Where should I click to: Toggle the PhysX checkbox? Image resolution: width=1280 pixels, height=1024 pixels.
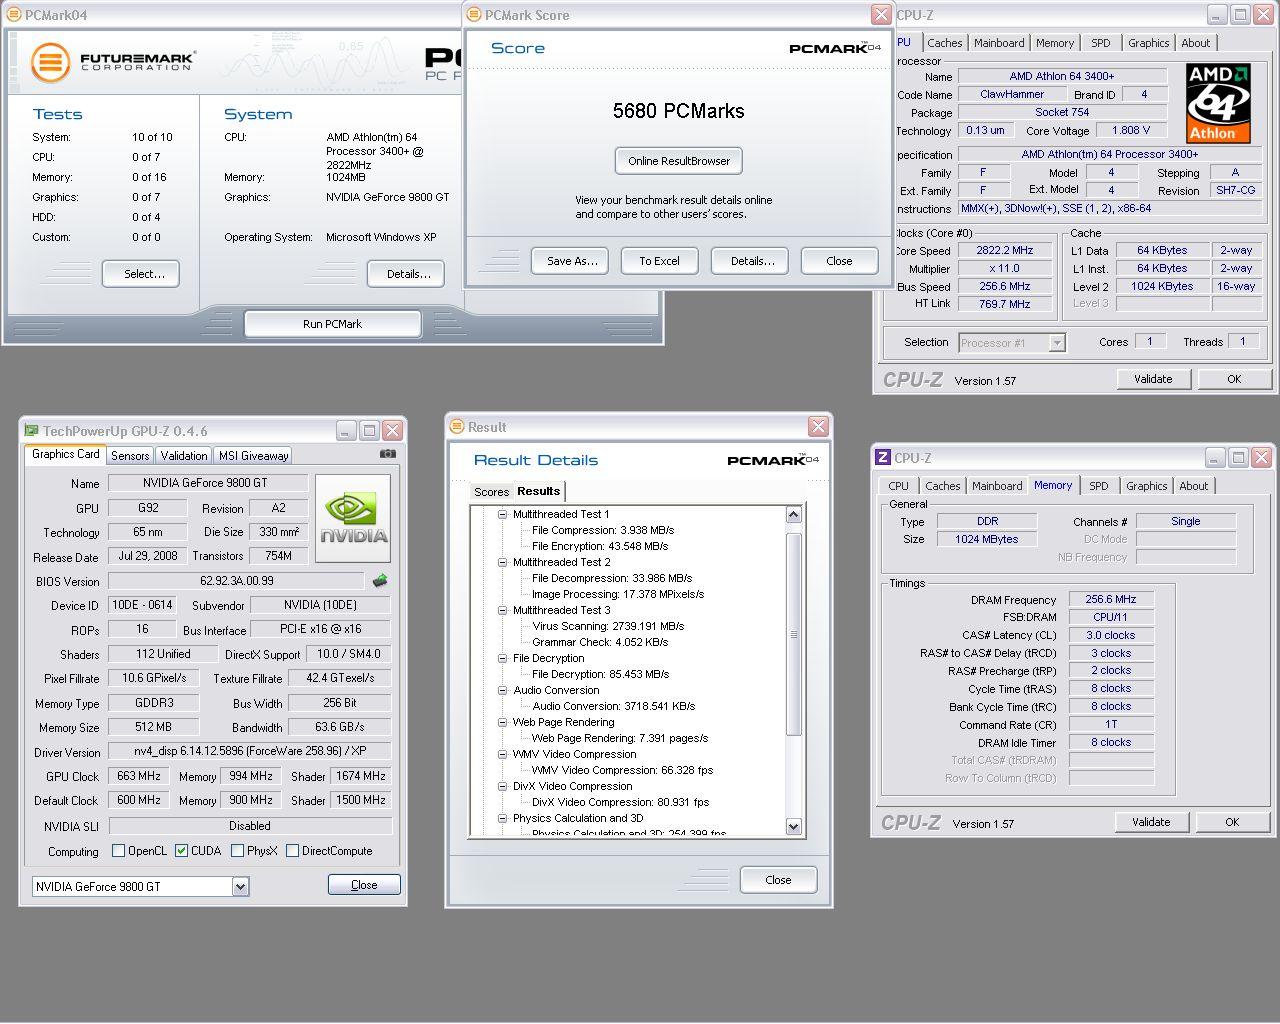click(237, 851)
